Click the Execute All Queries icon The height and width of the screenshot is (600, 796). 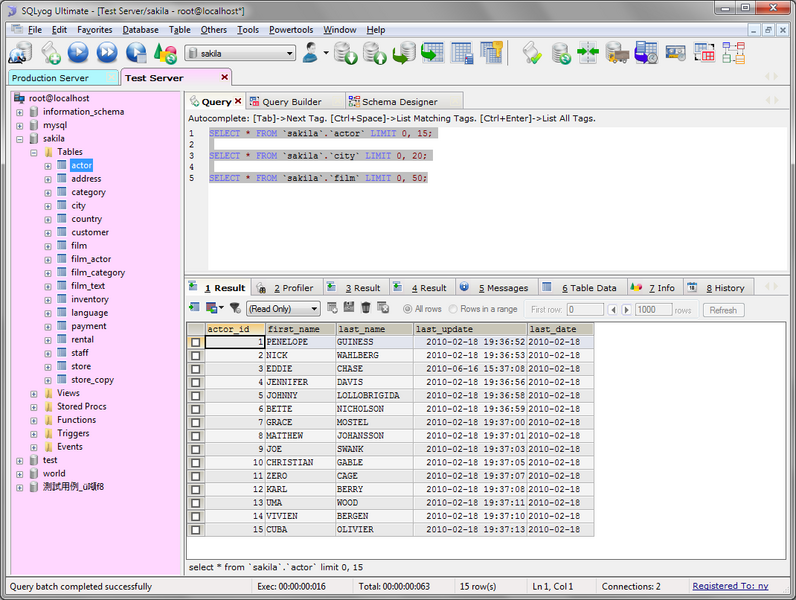(106, 52)
